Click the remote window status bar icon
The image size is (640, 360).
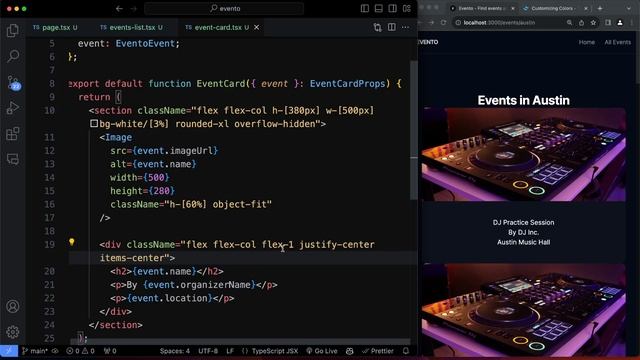pyautogui.click(x=9, y=351)
